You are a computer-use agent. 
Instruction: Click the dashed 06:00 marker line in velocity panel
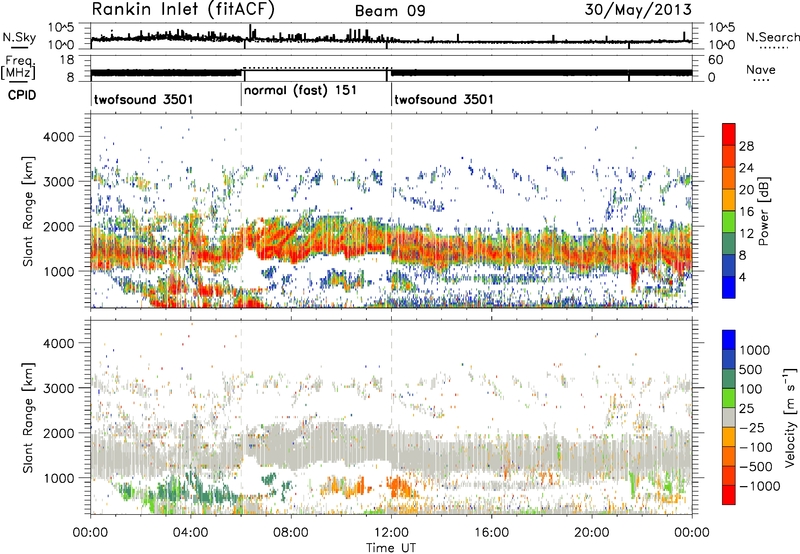(x=241, y=417)
